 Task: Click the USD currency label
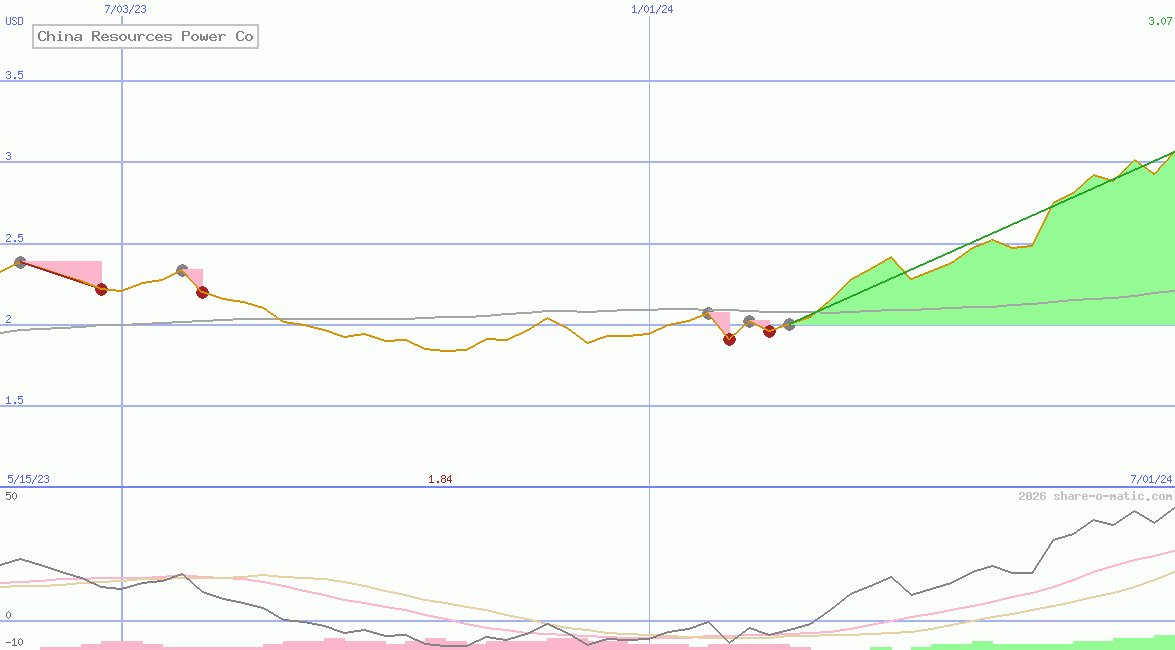point(14,21)
